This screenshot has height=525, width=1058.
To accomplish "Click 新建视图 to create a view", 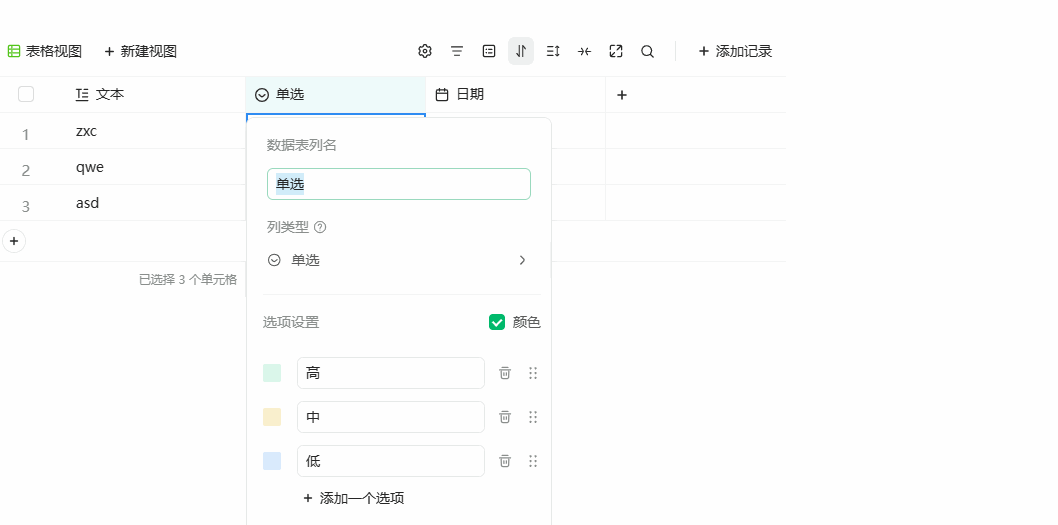I will click(x=140, y=51).
